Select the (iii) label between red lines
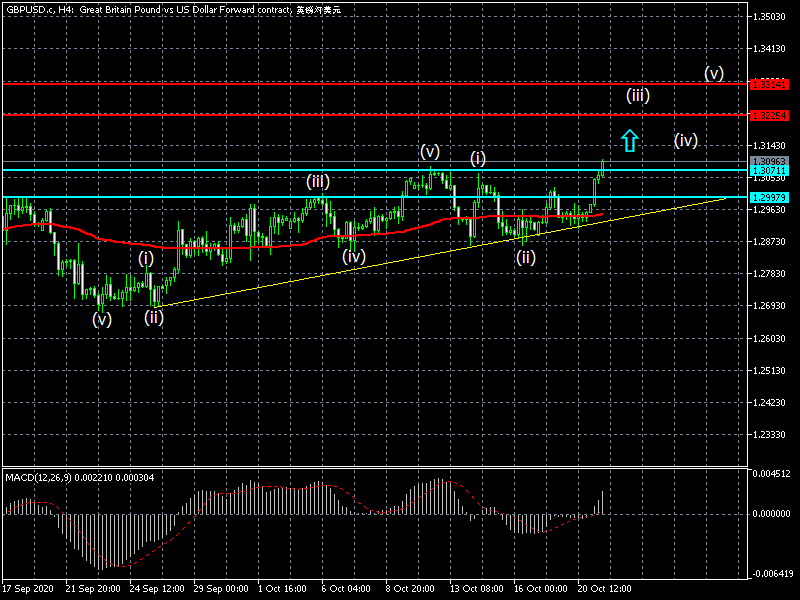 [638, 96]
